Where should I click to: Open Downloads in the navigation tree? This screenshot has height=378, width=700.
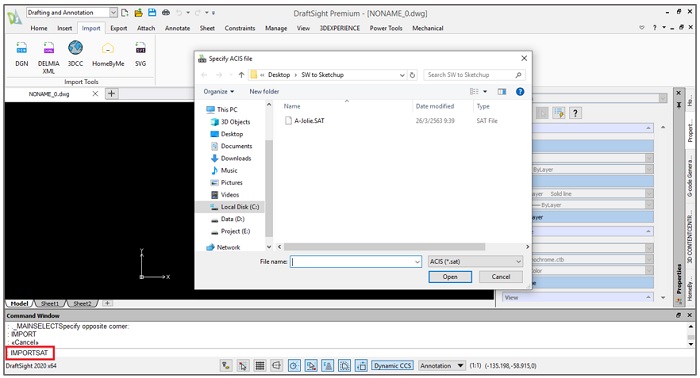coord(236,158)
